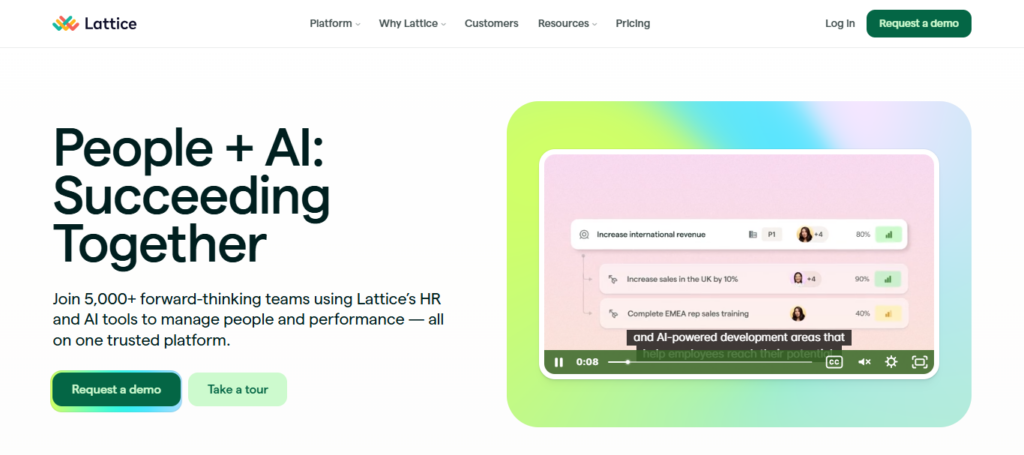Click the yellow chart icon beside 40%
Screen dimensions: 1024x455
coord(888,313)
